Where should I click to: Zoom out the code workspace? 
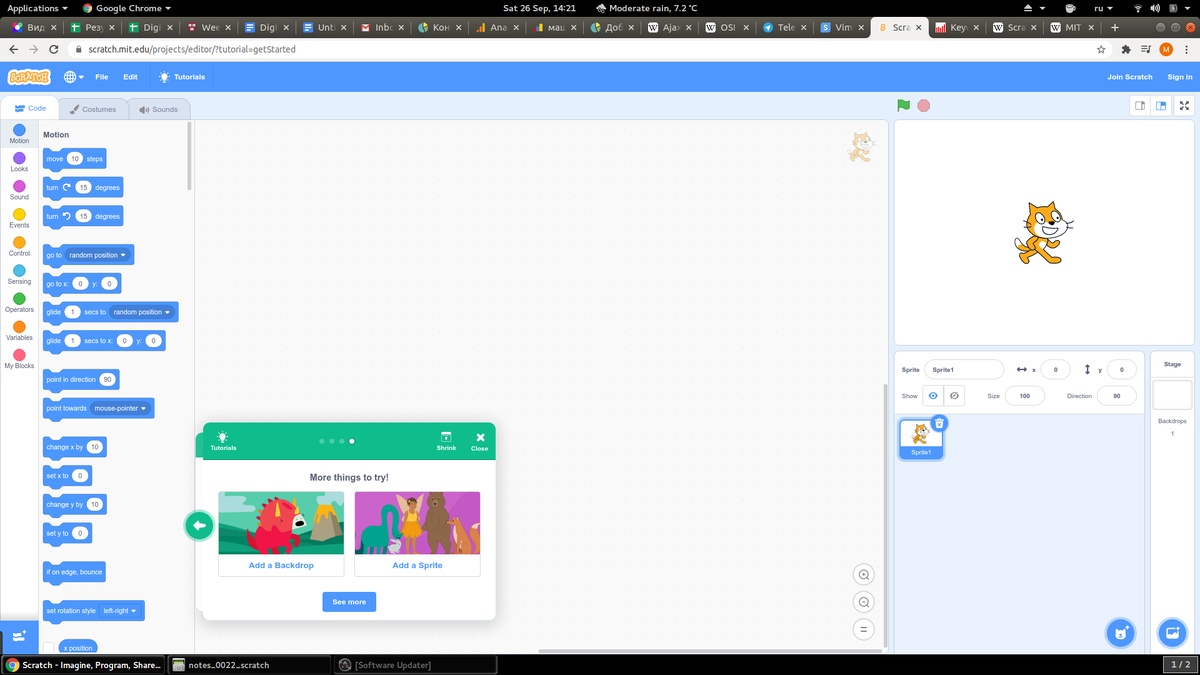[x=863, y=602]
